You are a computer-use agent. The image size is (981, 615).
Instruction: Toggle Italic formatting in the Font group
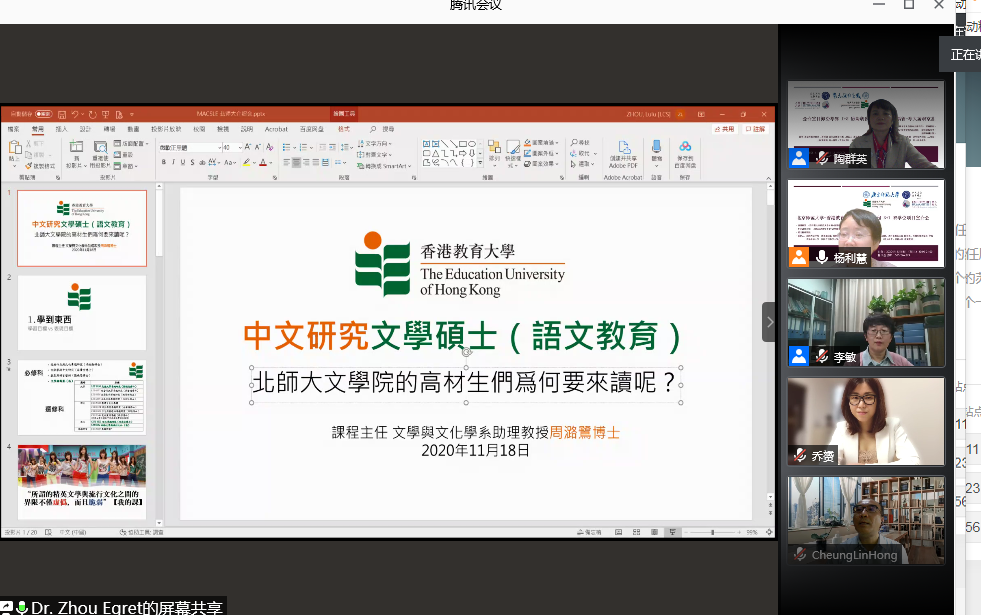click(171, 161)
